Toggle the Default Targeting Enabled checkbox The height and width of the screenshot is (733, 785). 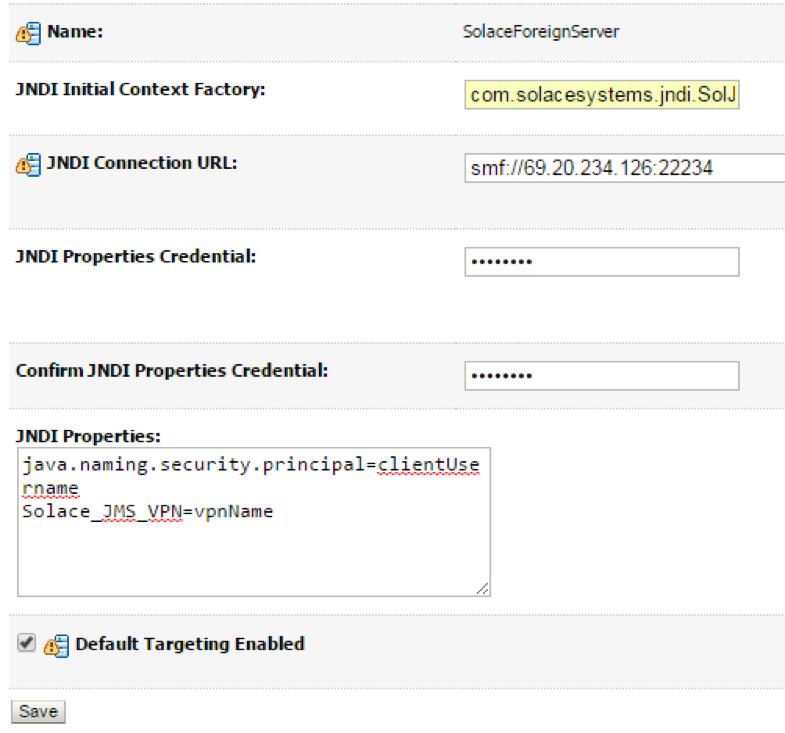pos(27,644)
